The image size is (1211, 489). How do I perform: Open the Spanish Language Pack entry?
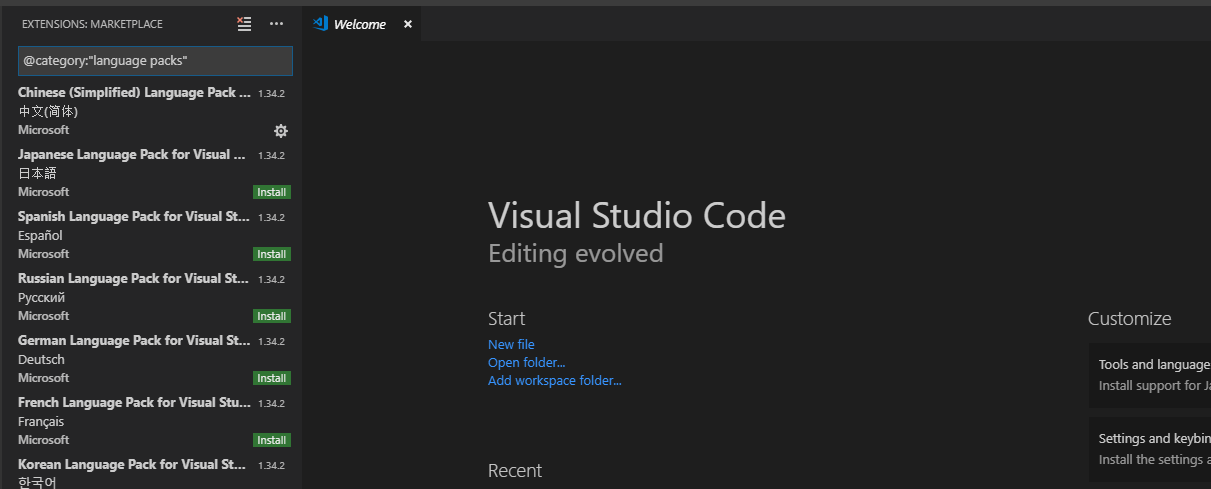(x=151, y=235)
